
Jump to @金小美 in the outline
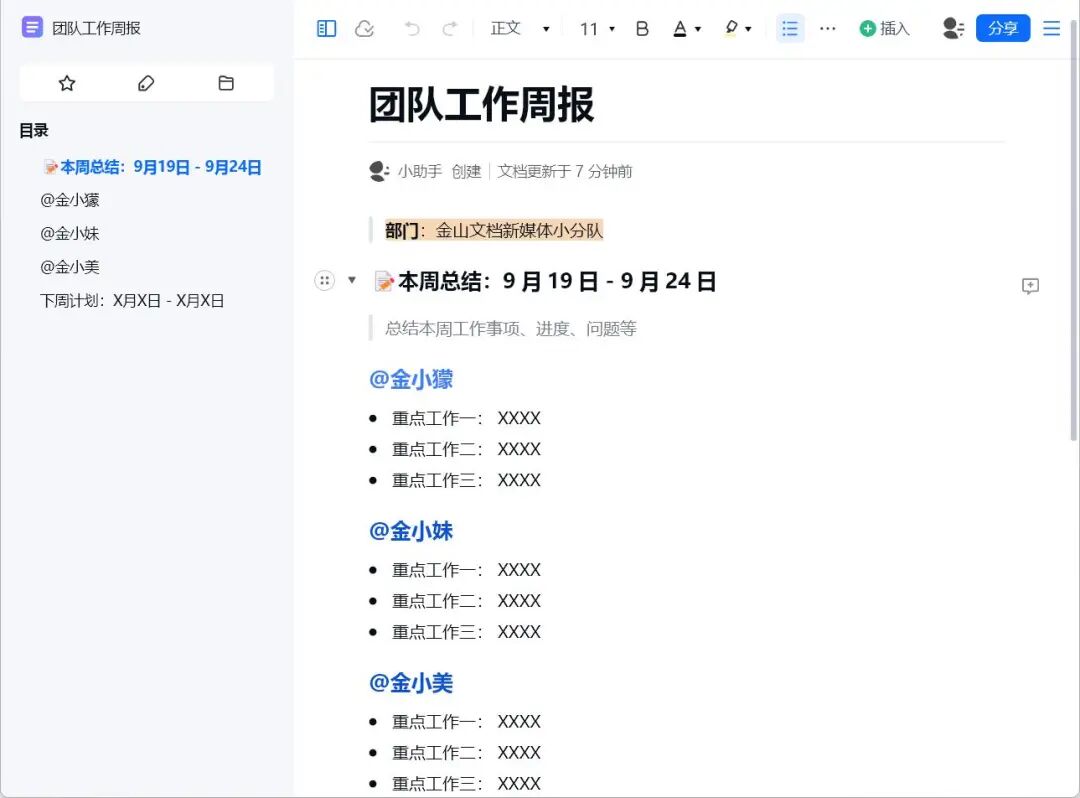point(70,267)
